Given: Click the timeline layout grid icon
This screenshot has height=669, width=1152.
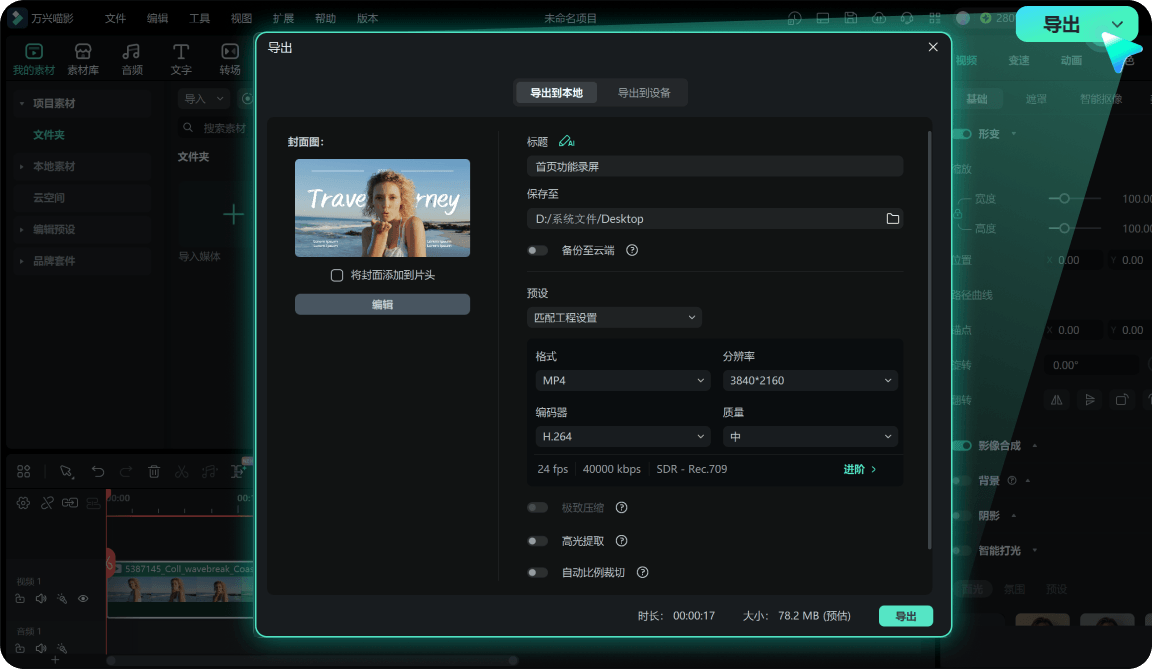Looking at the screenshot, I should pyautogui.click(x=24, y=471).
